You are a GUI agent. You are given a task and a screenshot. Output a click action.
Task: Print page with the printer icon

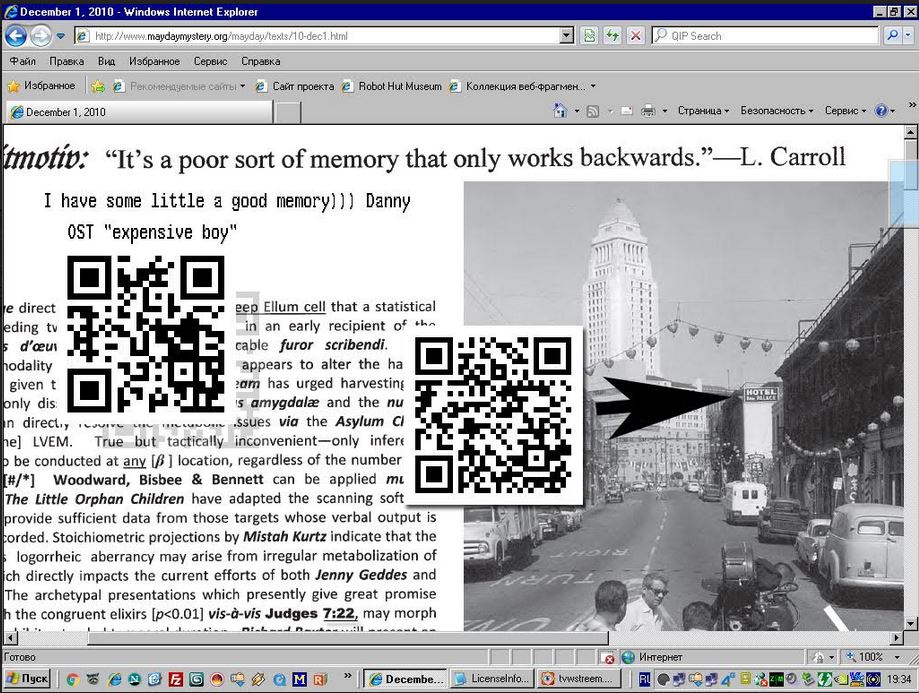coord(648,111)
